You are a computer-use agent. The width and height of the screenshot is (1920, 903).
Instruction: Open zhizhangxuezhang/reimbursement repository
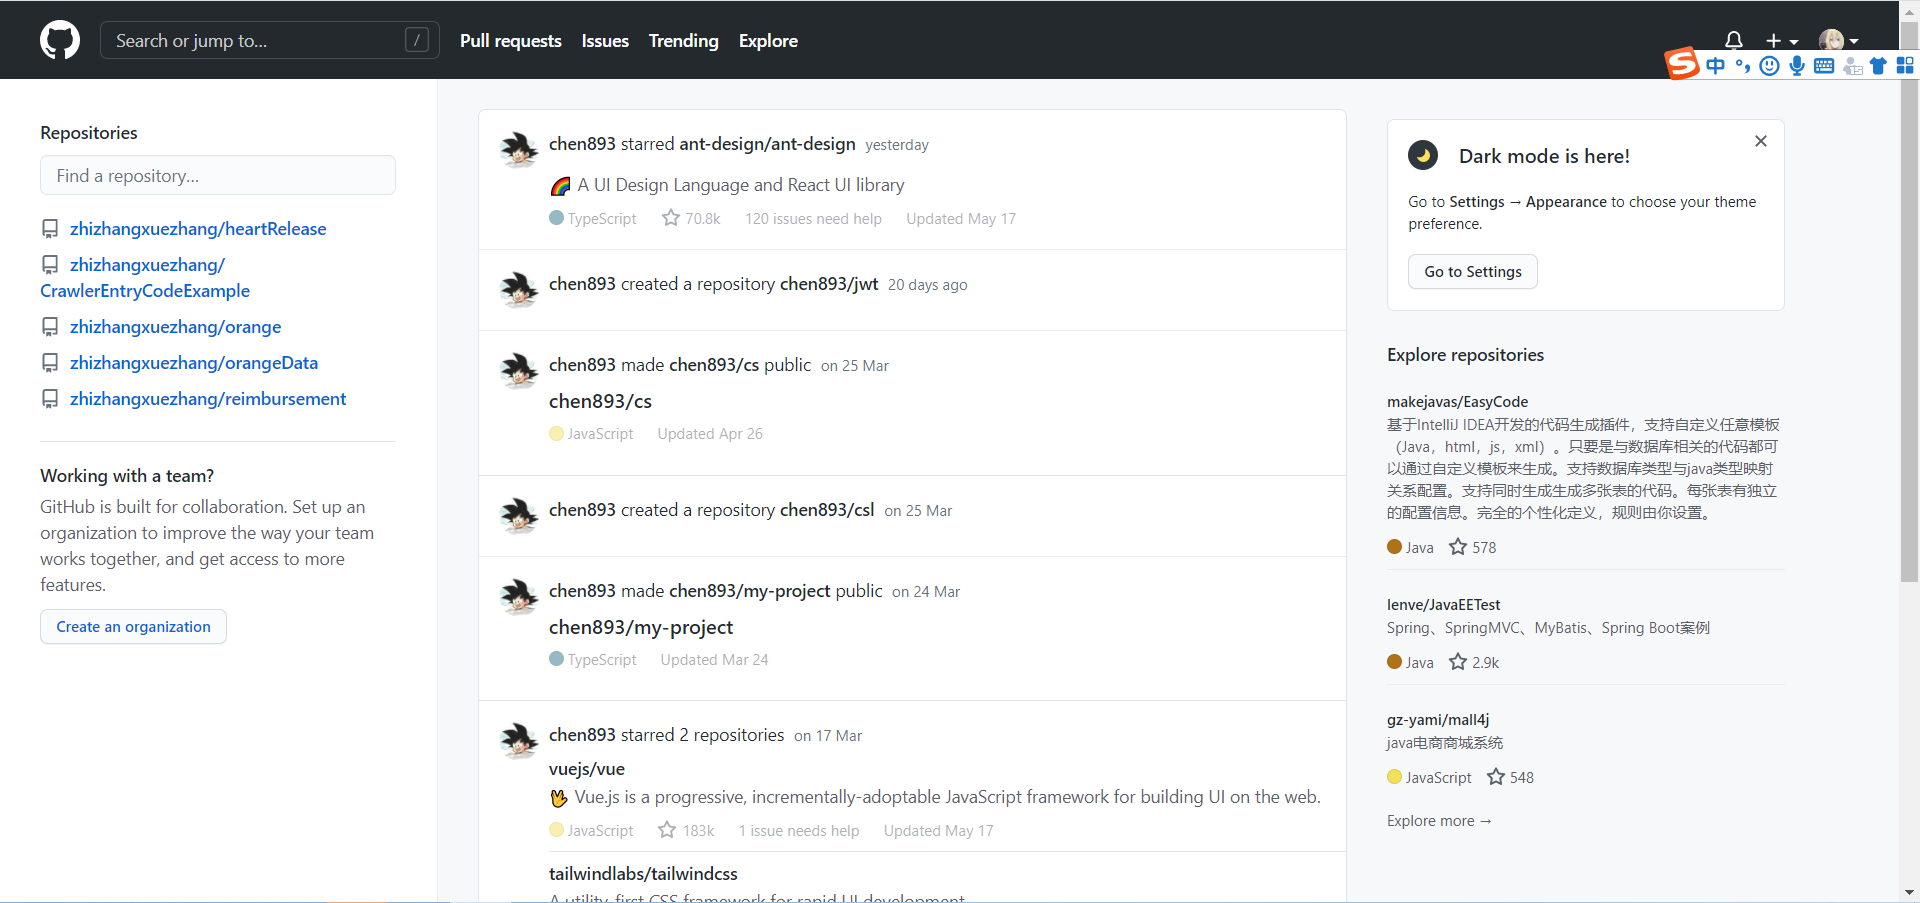pos(208,399)
